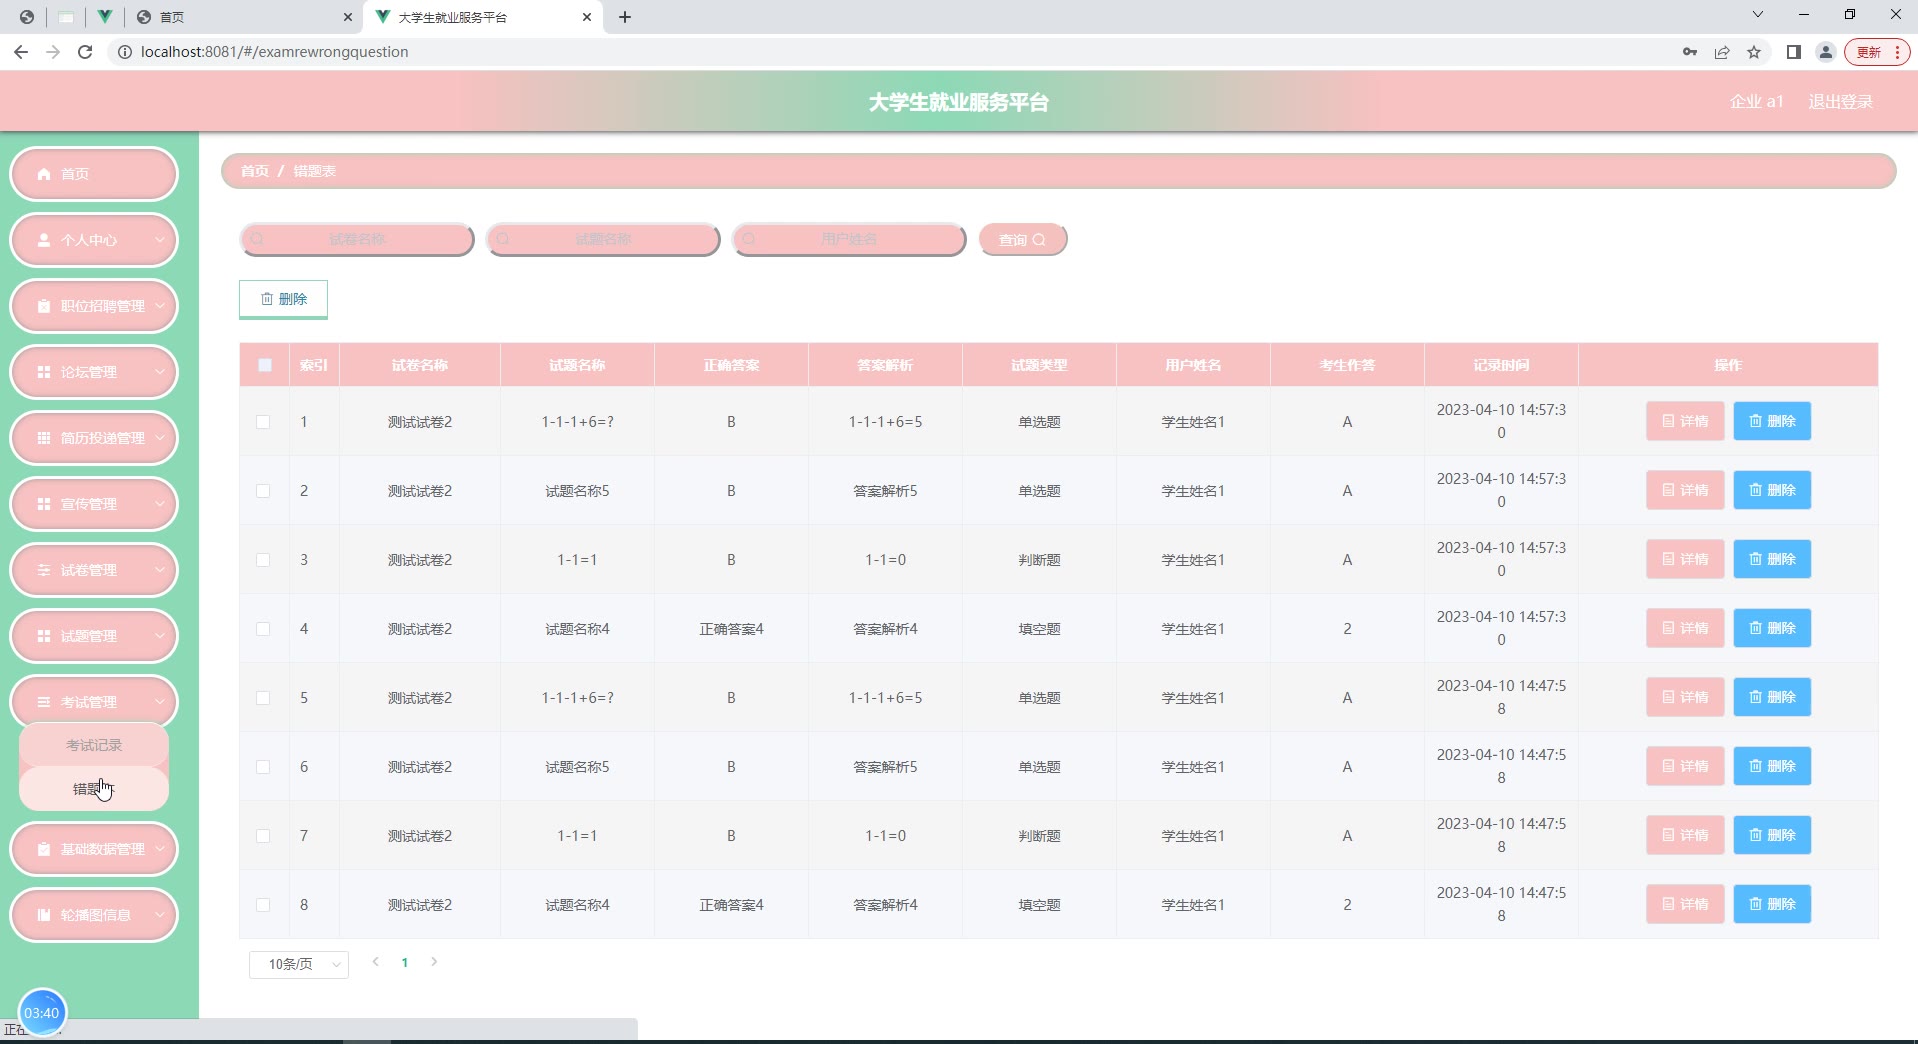Click the 更新 browser update button
Viewport: 1918px width, 1044px height.
[x=1878, y=52]
